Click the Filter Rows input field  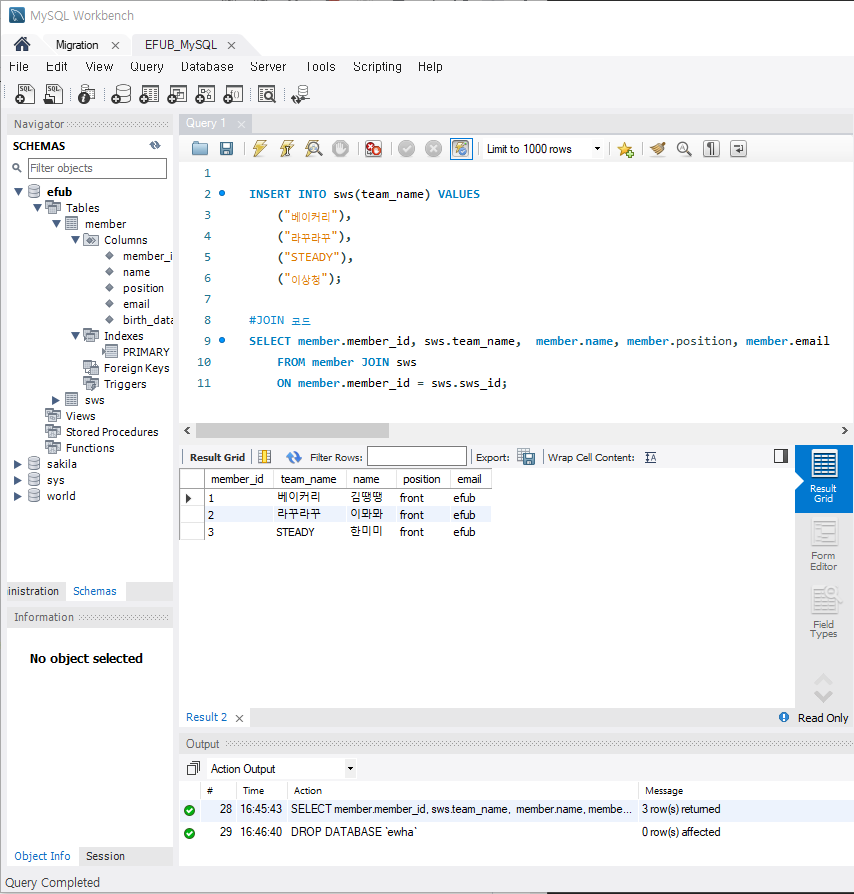coord(417,457)
